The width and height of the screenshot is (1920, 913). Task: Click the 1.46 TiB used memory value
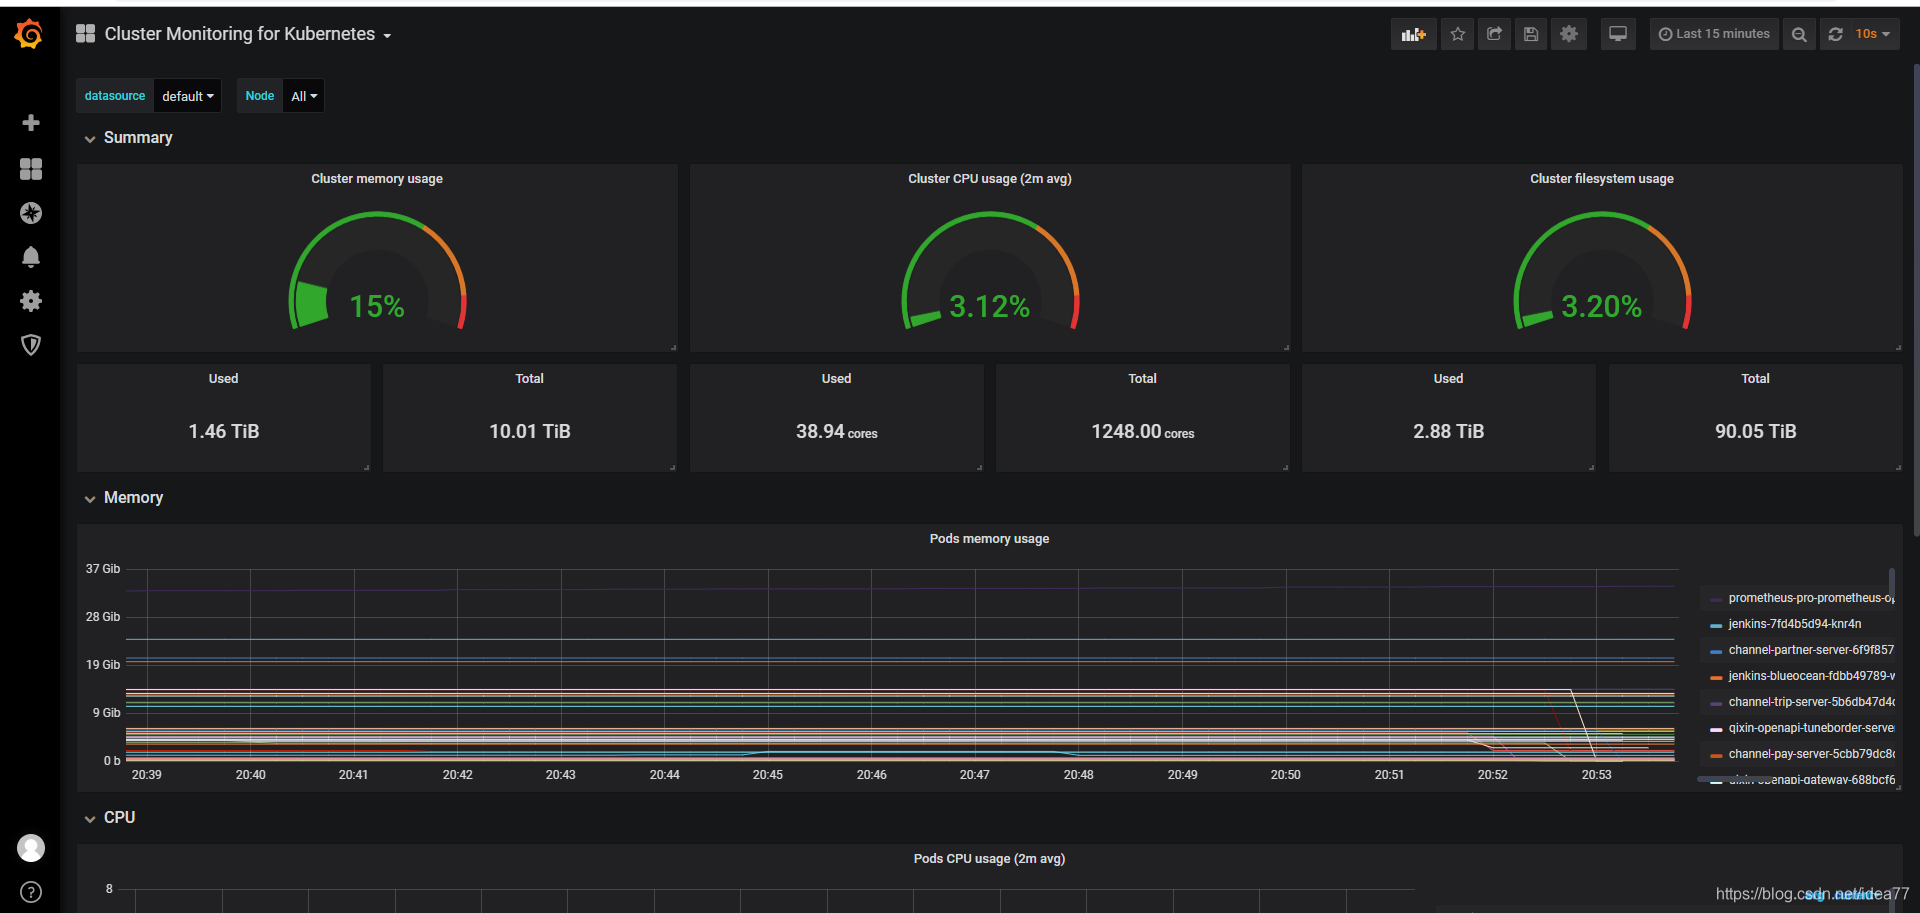(224, 432)
